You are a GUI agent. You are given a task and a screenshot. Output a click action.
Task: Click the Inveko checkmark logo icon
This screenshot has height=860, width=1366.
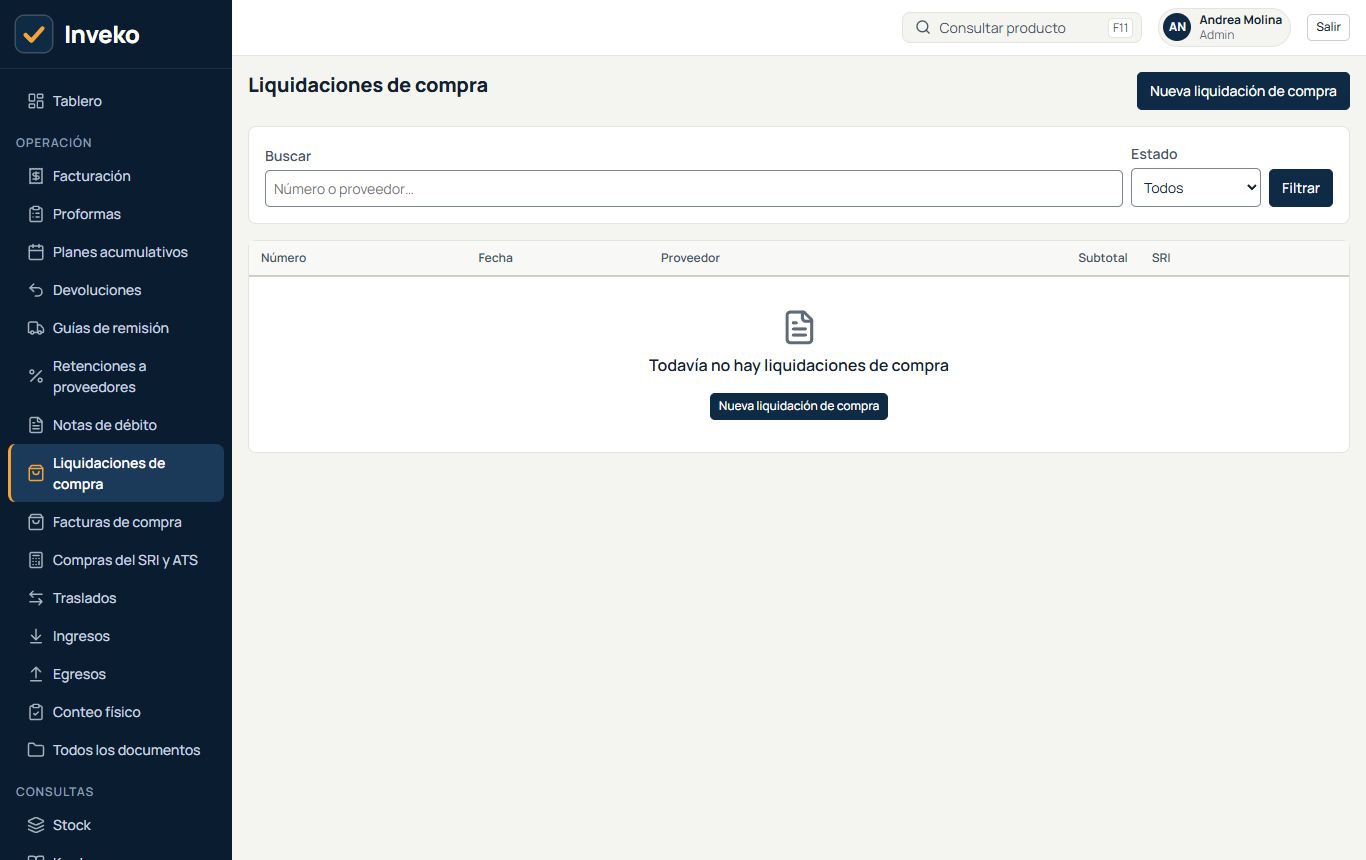[34, 34]
